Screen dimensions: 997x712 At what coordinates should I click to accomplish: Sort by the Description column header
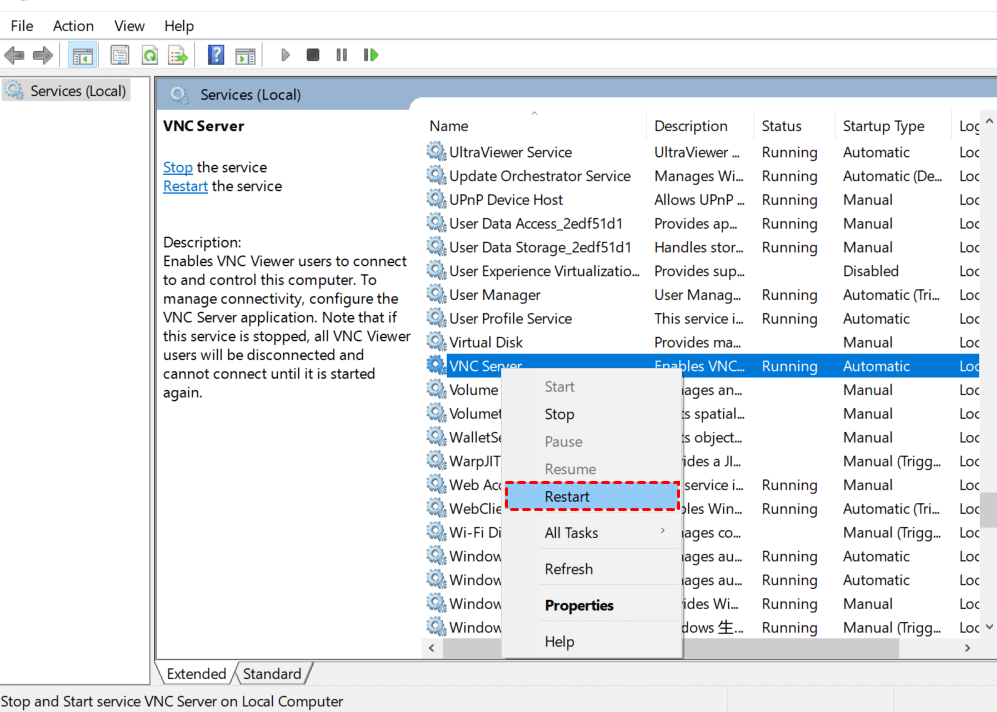tap(700, 126)
